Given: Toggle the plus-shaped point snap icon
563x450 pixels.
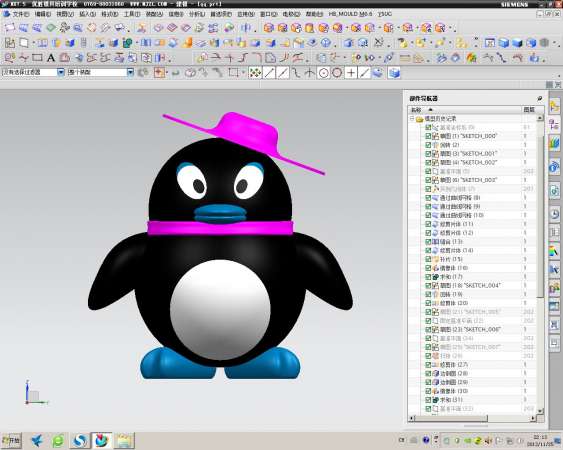Looking at the screenshot, I should point(351,73).
